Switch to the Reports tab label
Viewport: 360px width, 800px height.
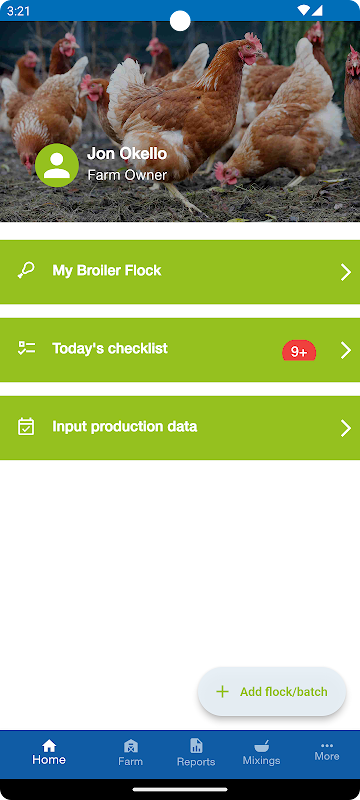point(196,762)
